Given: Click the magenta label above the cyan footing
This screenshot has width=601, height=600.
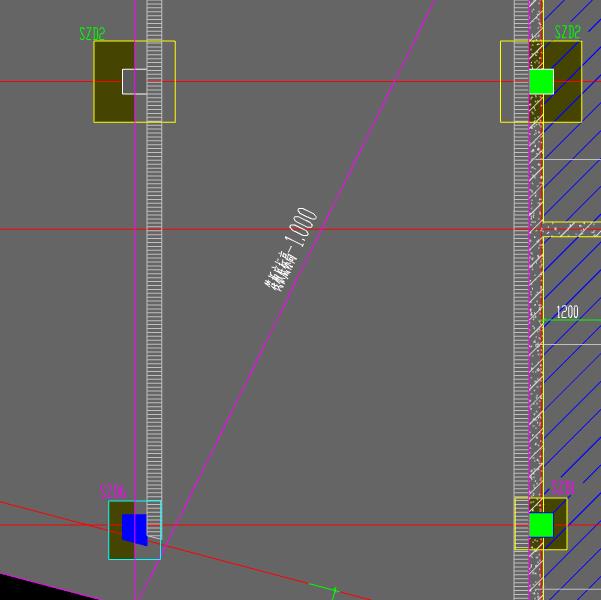Looking at the screenshot, I should point(113,492).
